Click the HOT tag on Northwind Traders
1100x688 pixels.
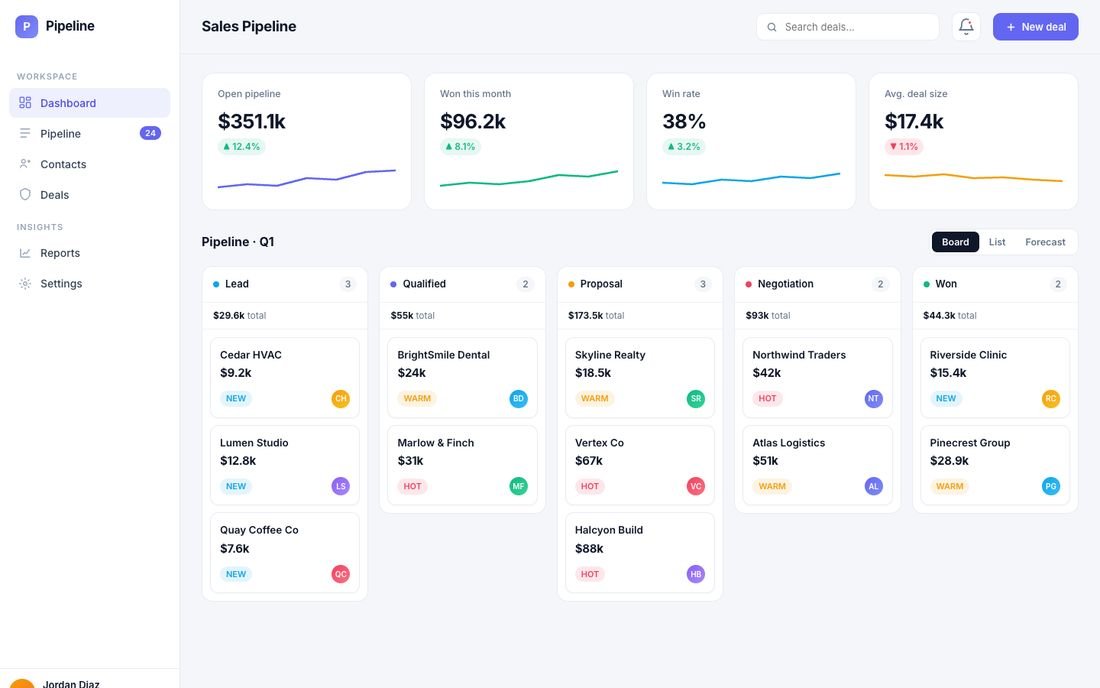coord(767,398)
